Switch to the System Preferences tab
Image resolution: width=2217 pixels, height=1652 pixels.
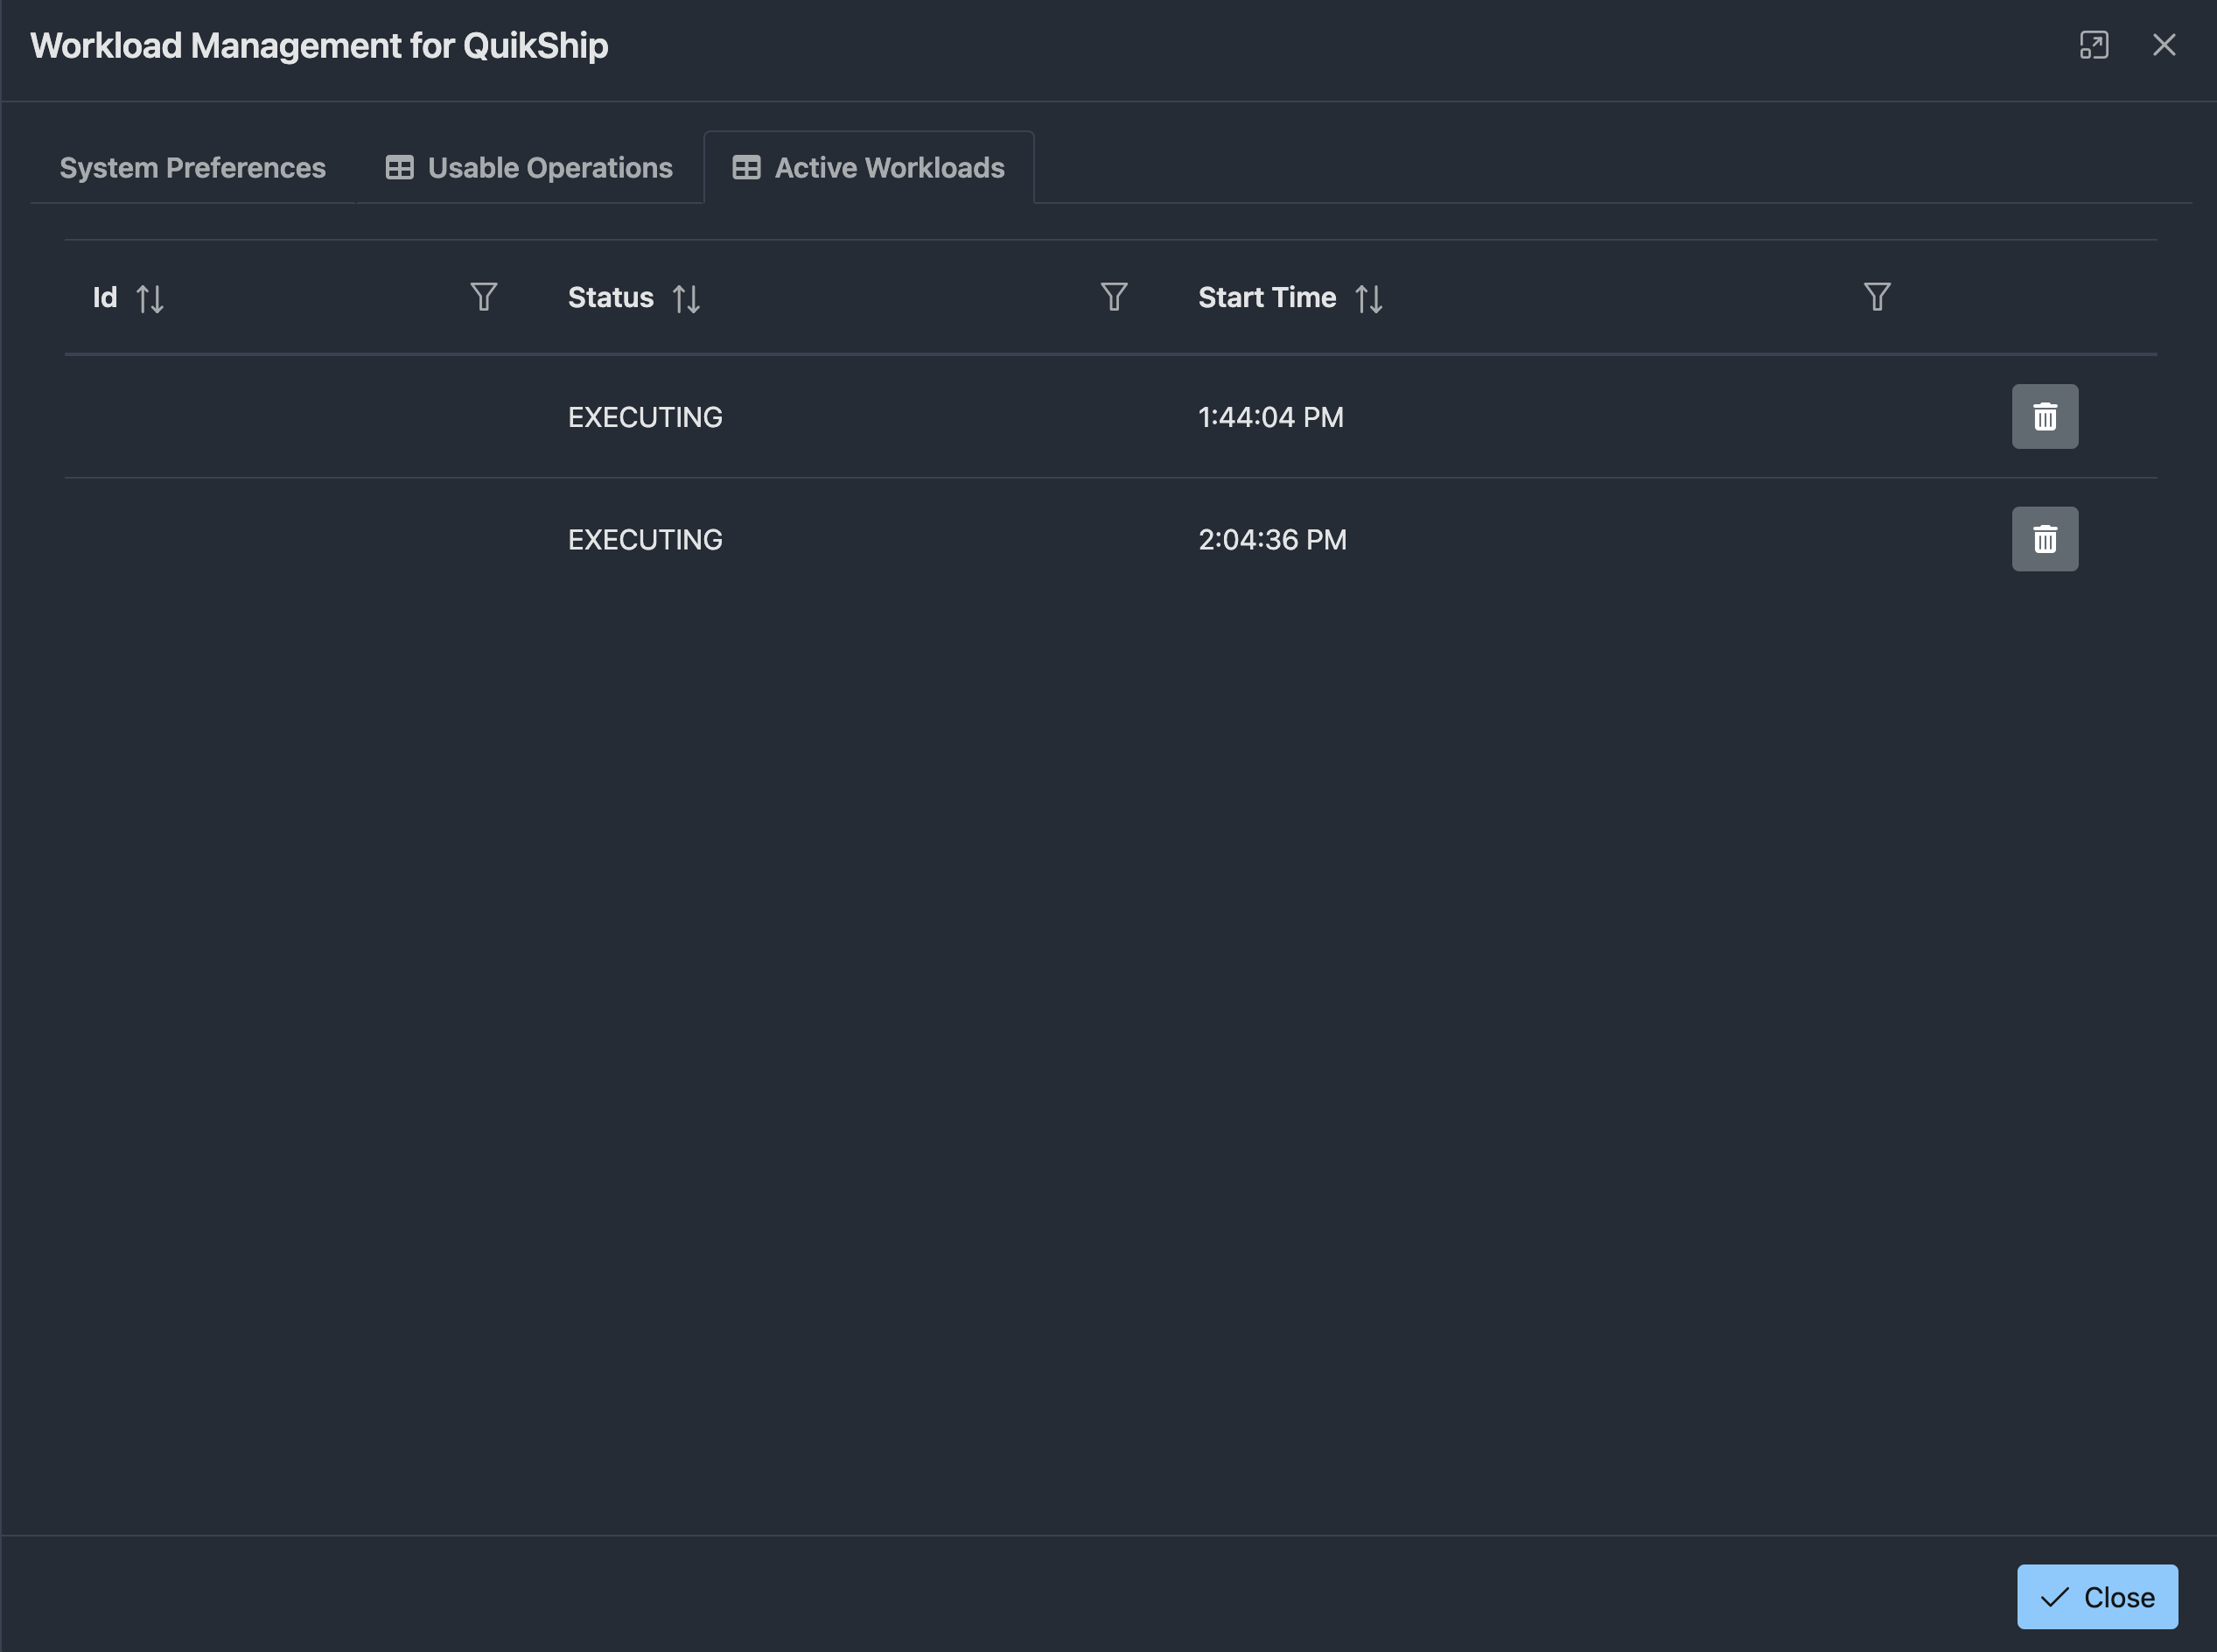point(193,167)
